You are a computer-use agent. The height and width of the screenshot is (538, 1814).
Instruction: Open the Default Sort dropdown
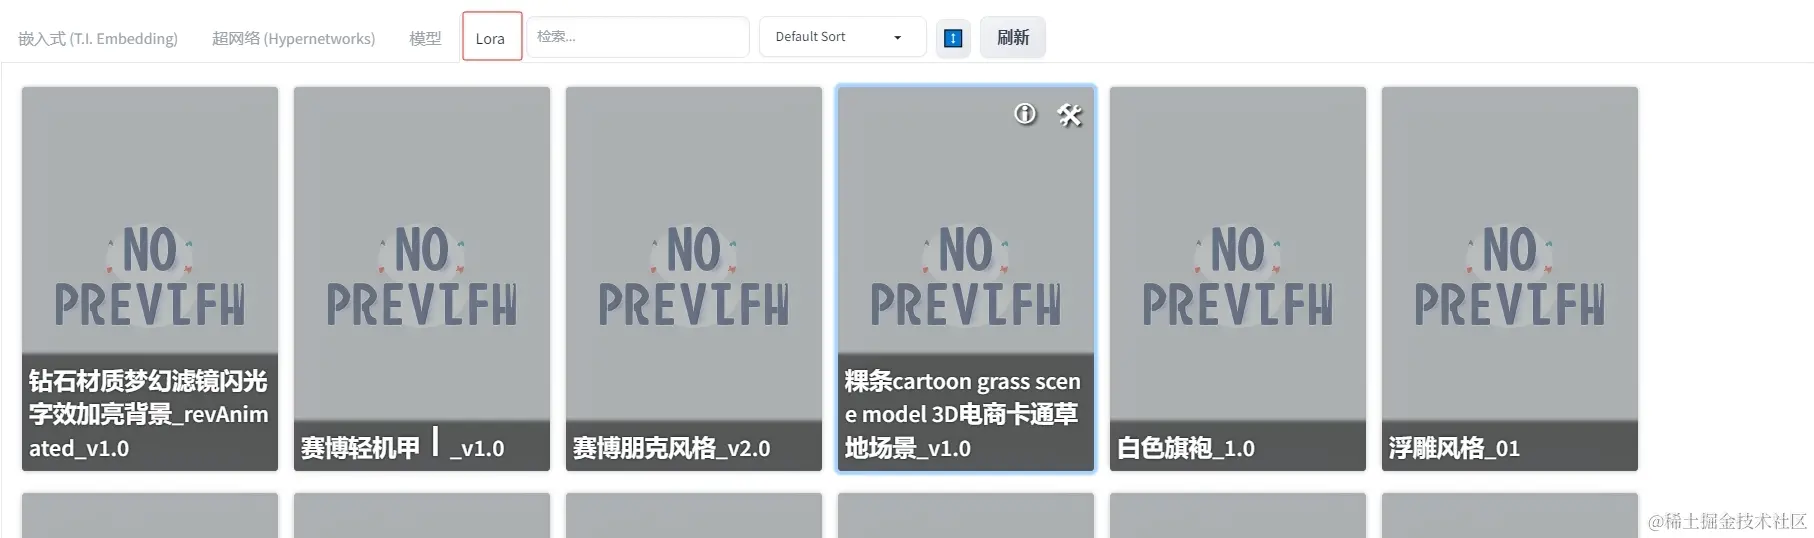point(842,37)
